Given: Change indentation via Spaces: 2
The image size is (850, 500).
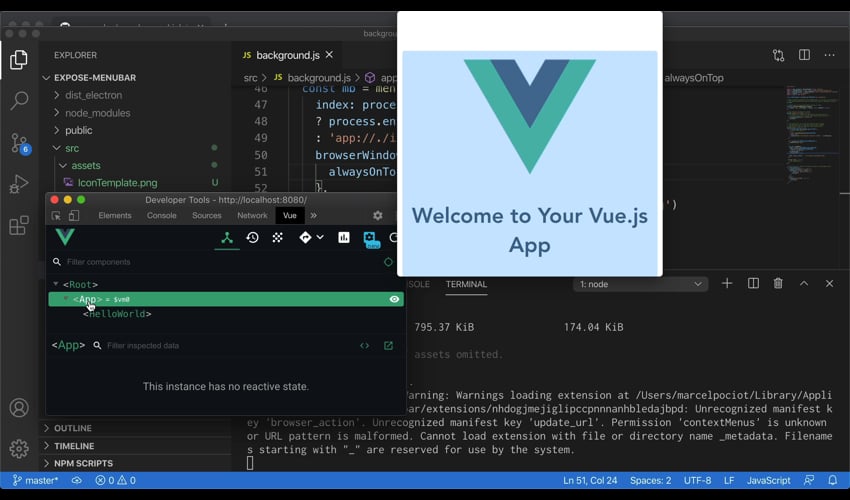Looking at the screenshot, I should (651, 480).
